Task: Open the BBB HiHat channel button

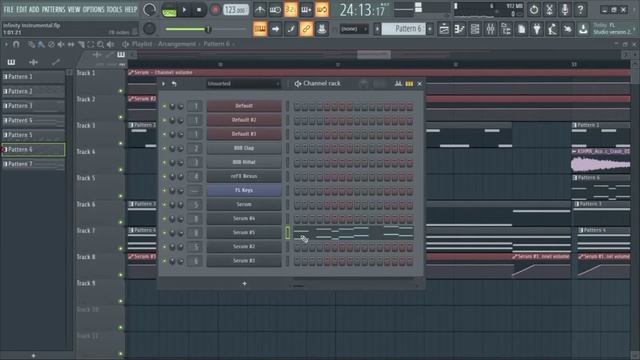Action: point(244,162)
